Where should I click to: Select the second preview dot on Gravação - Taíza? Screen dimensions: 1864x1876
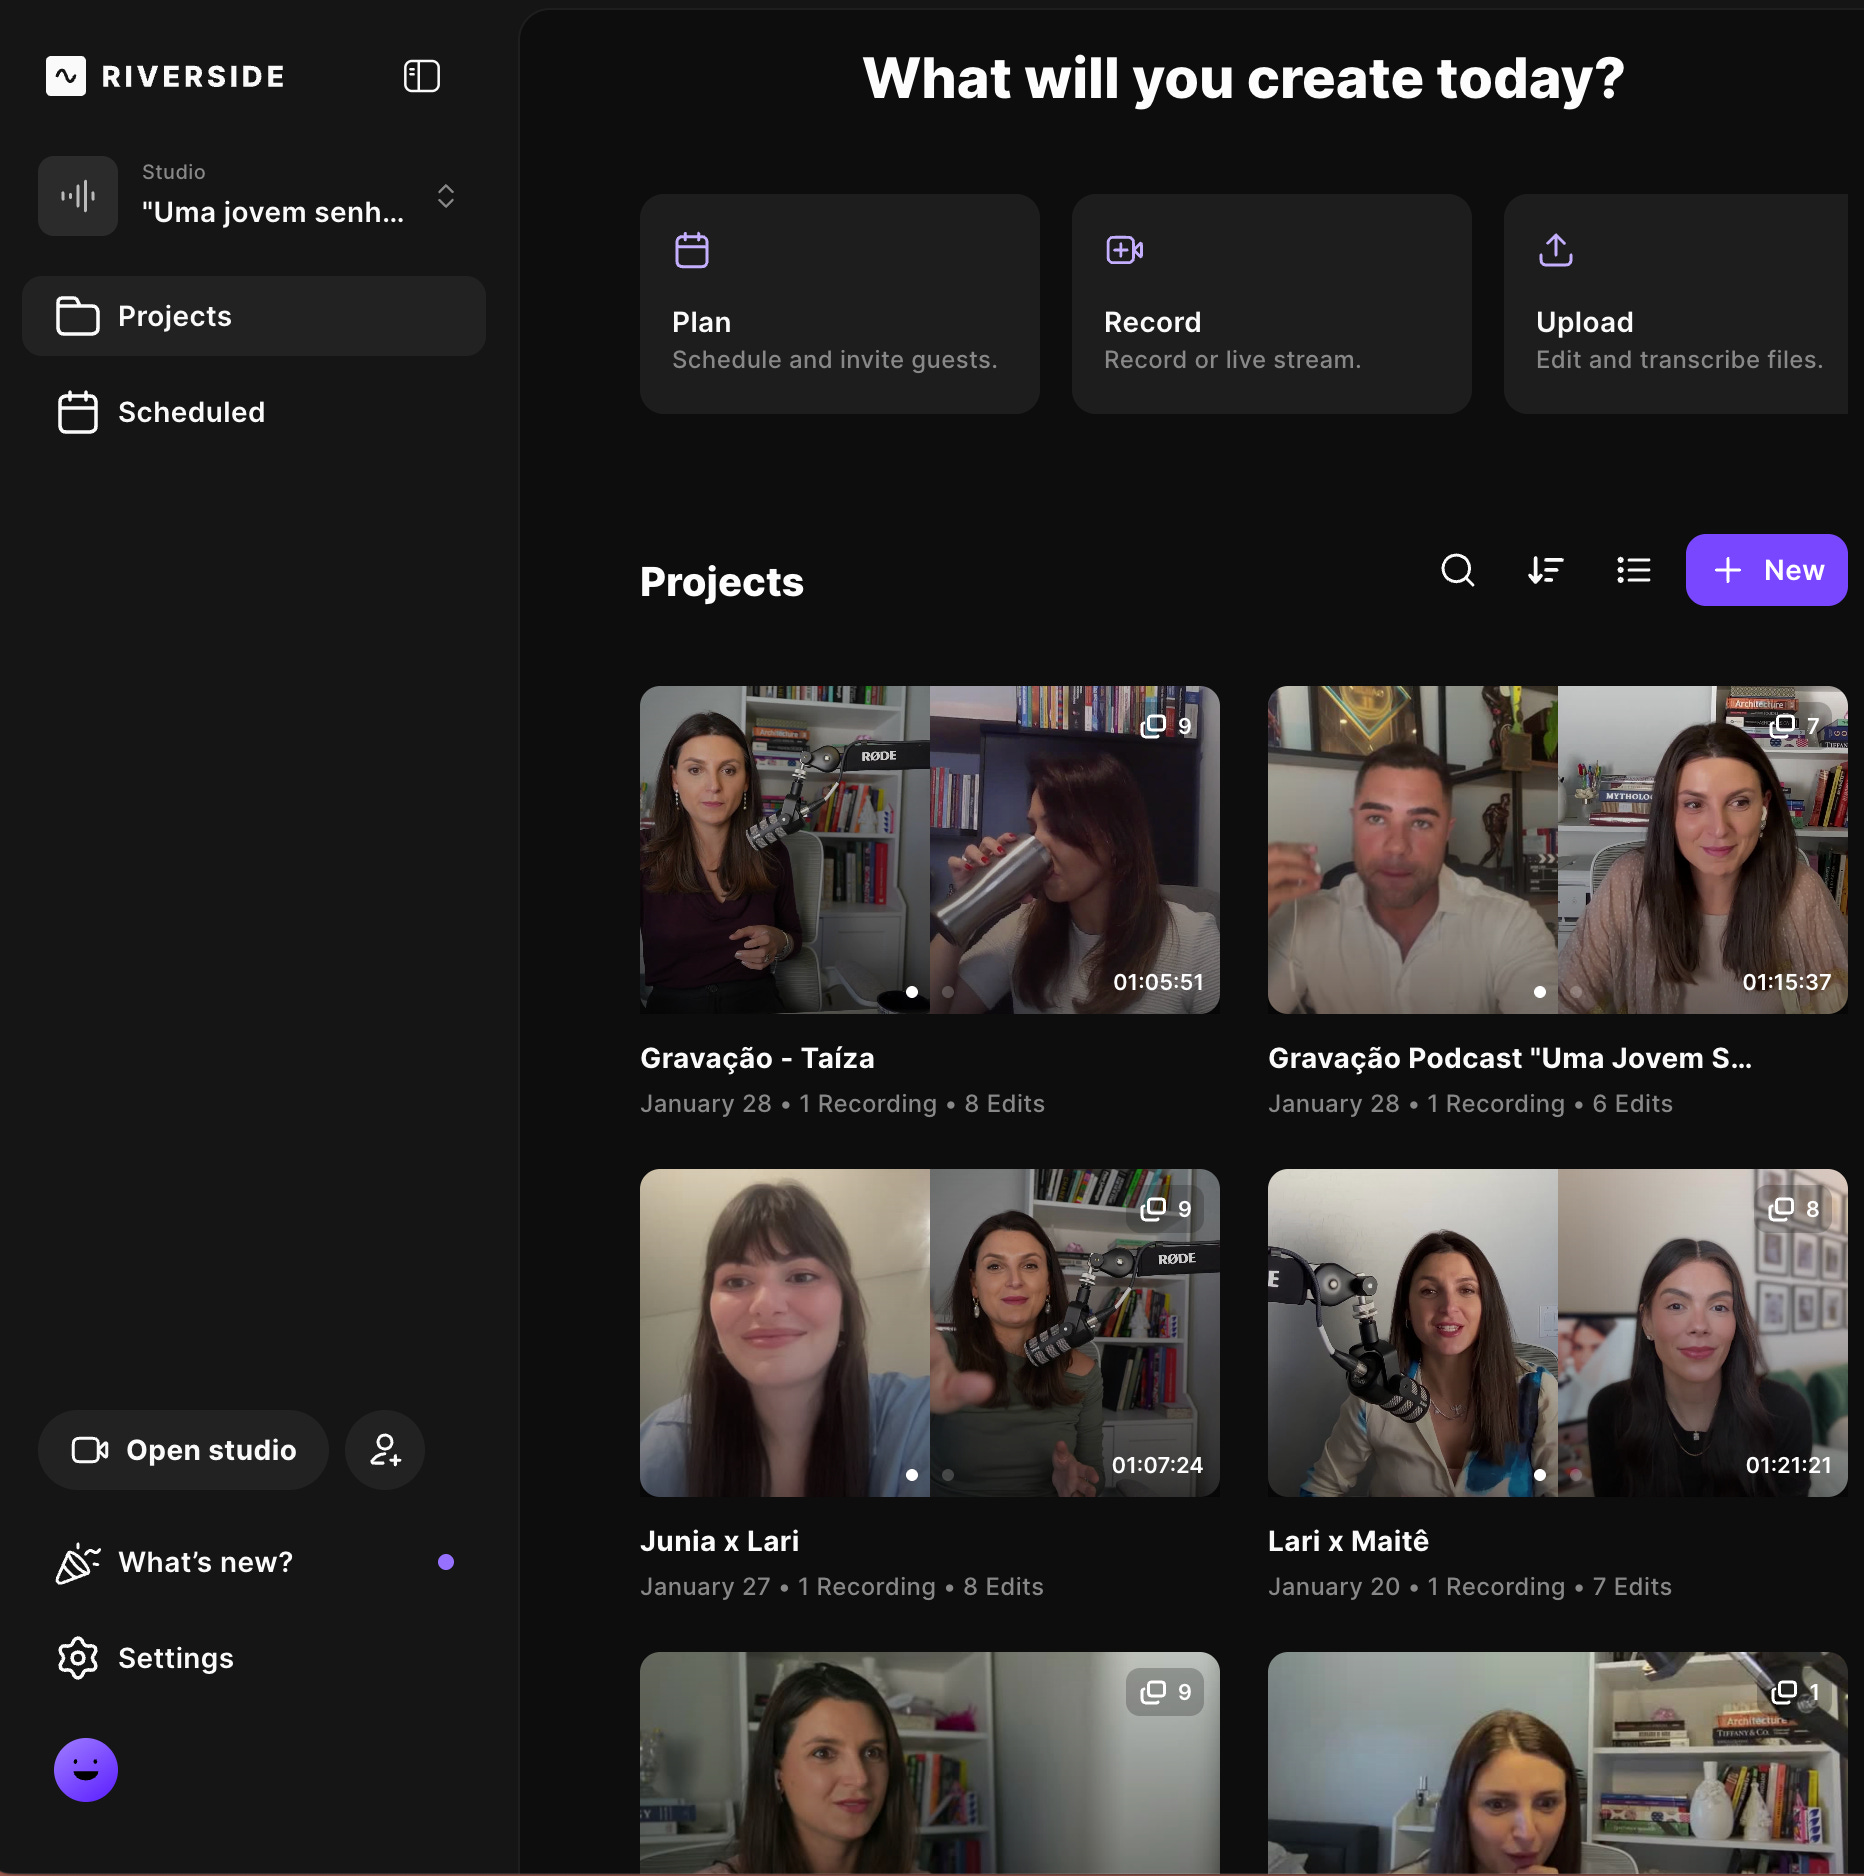click(948, 992)
